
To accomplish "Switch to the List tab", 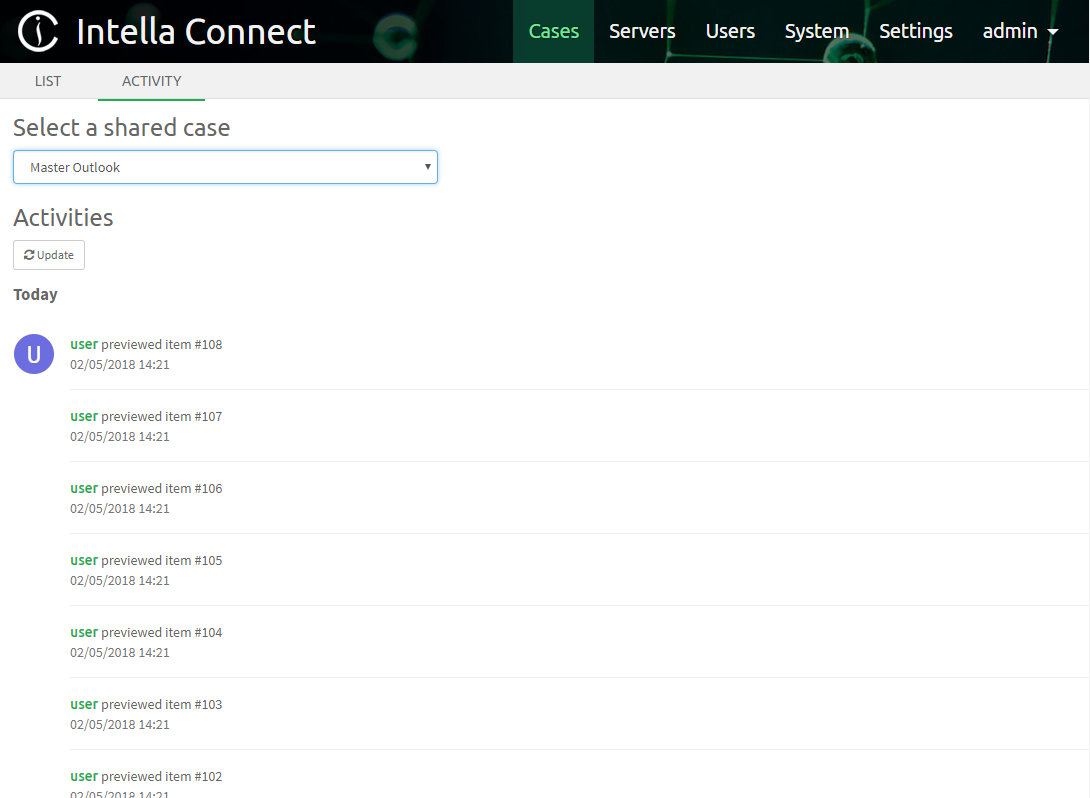I will [48, 81].
